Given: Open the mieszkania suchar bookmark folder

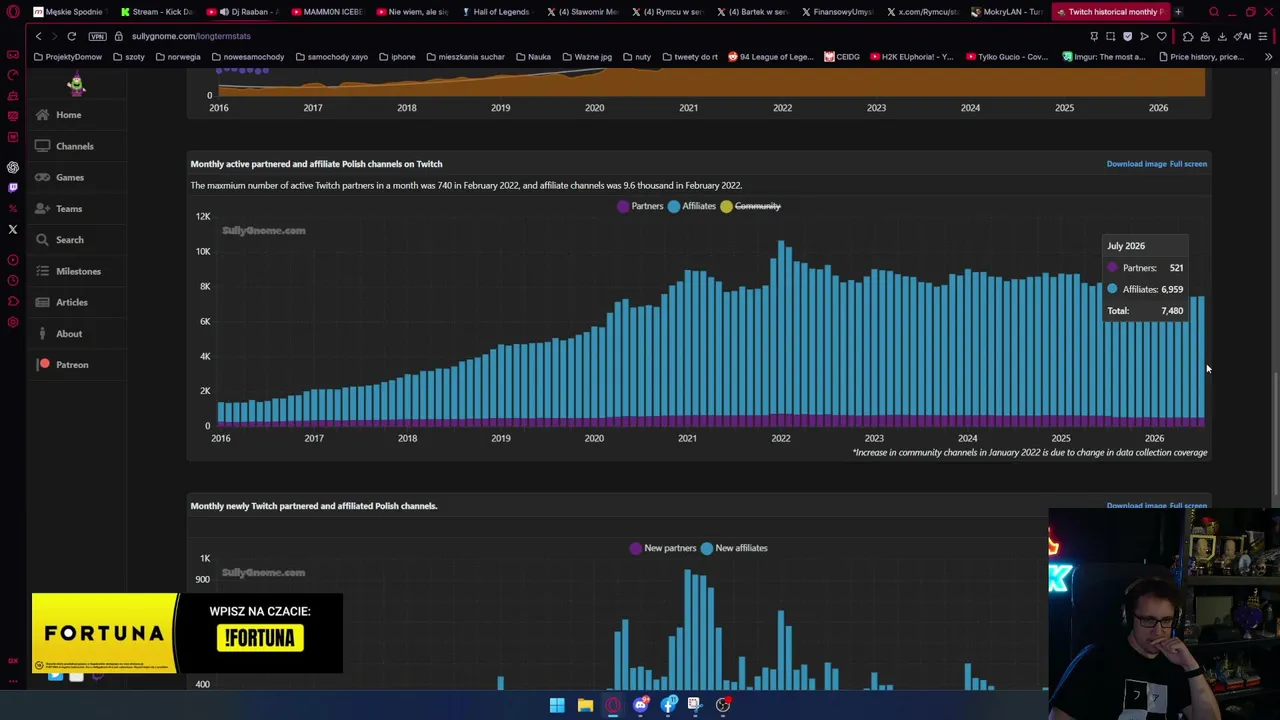Looking at the screenshot, I should coord(465,57).
